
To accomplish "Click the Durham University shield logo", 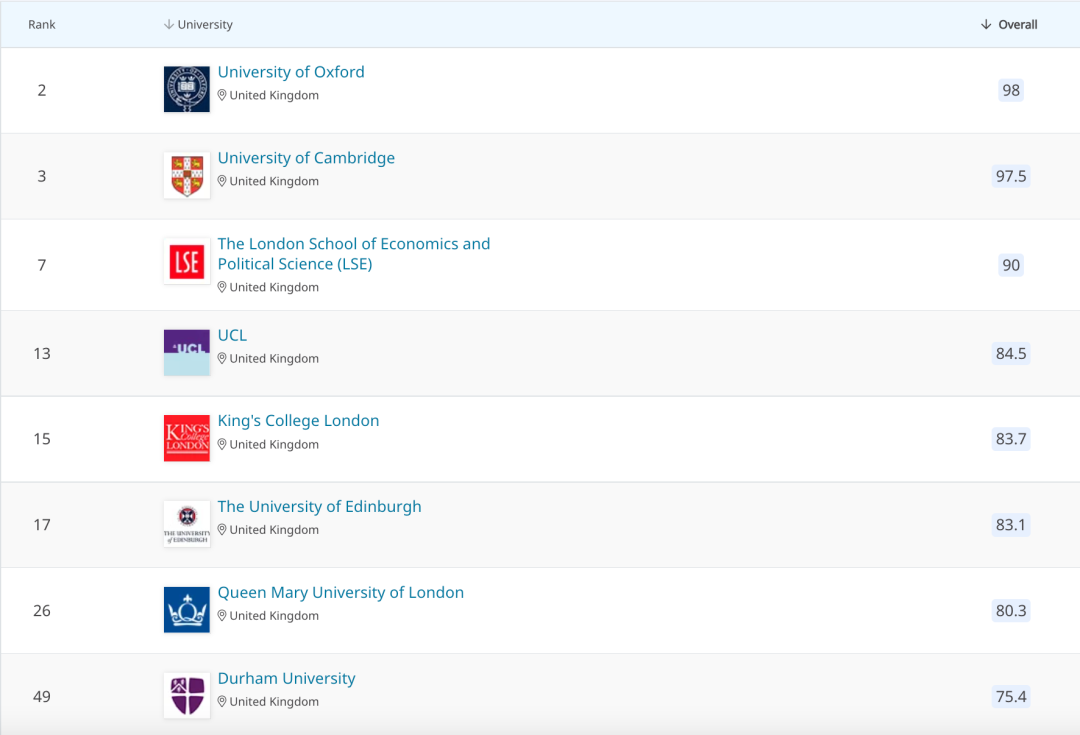I will [187, 695].
